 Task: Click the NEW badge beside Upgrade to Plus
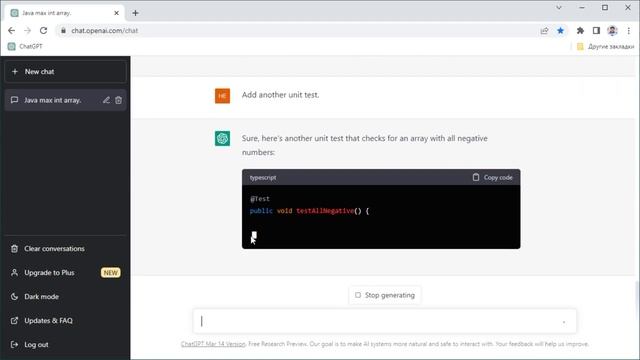(x=111, y=273)
